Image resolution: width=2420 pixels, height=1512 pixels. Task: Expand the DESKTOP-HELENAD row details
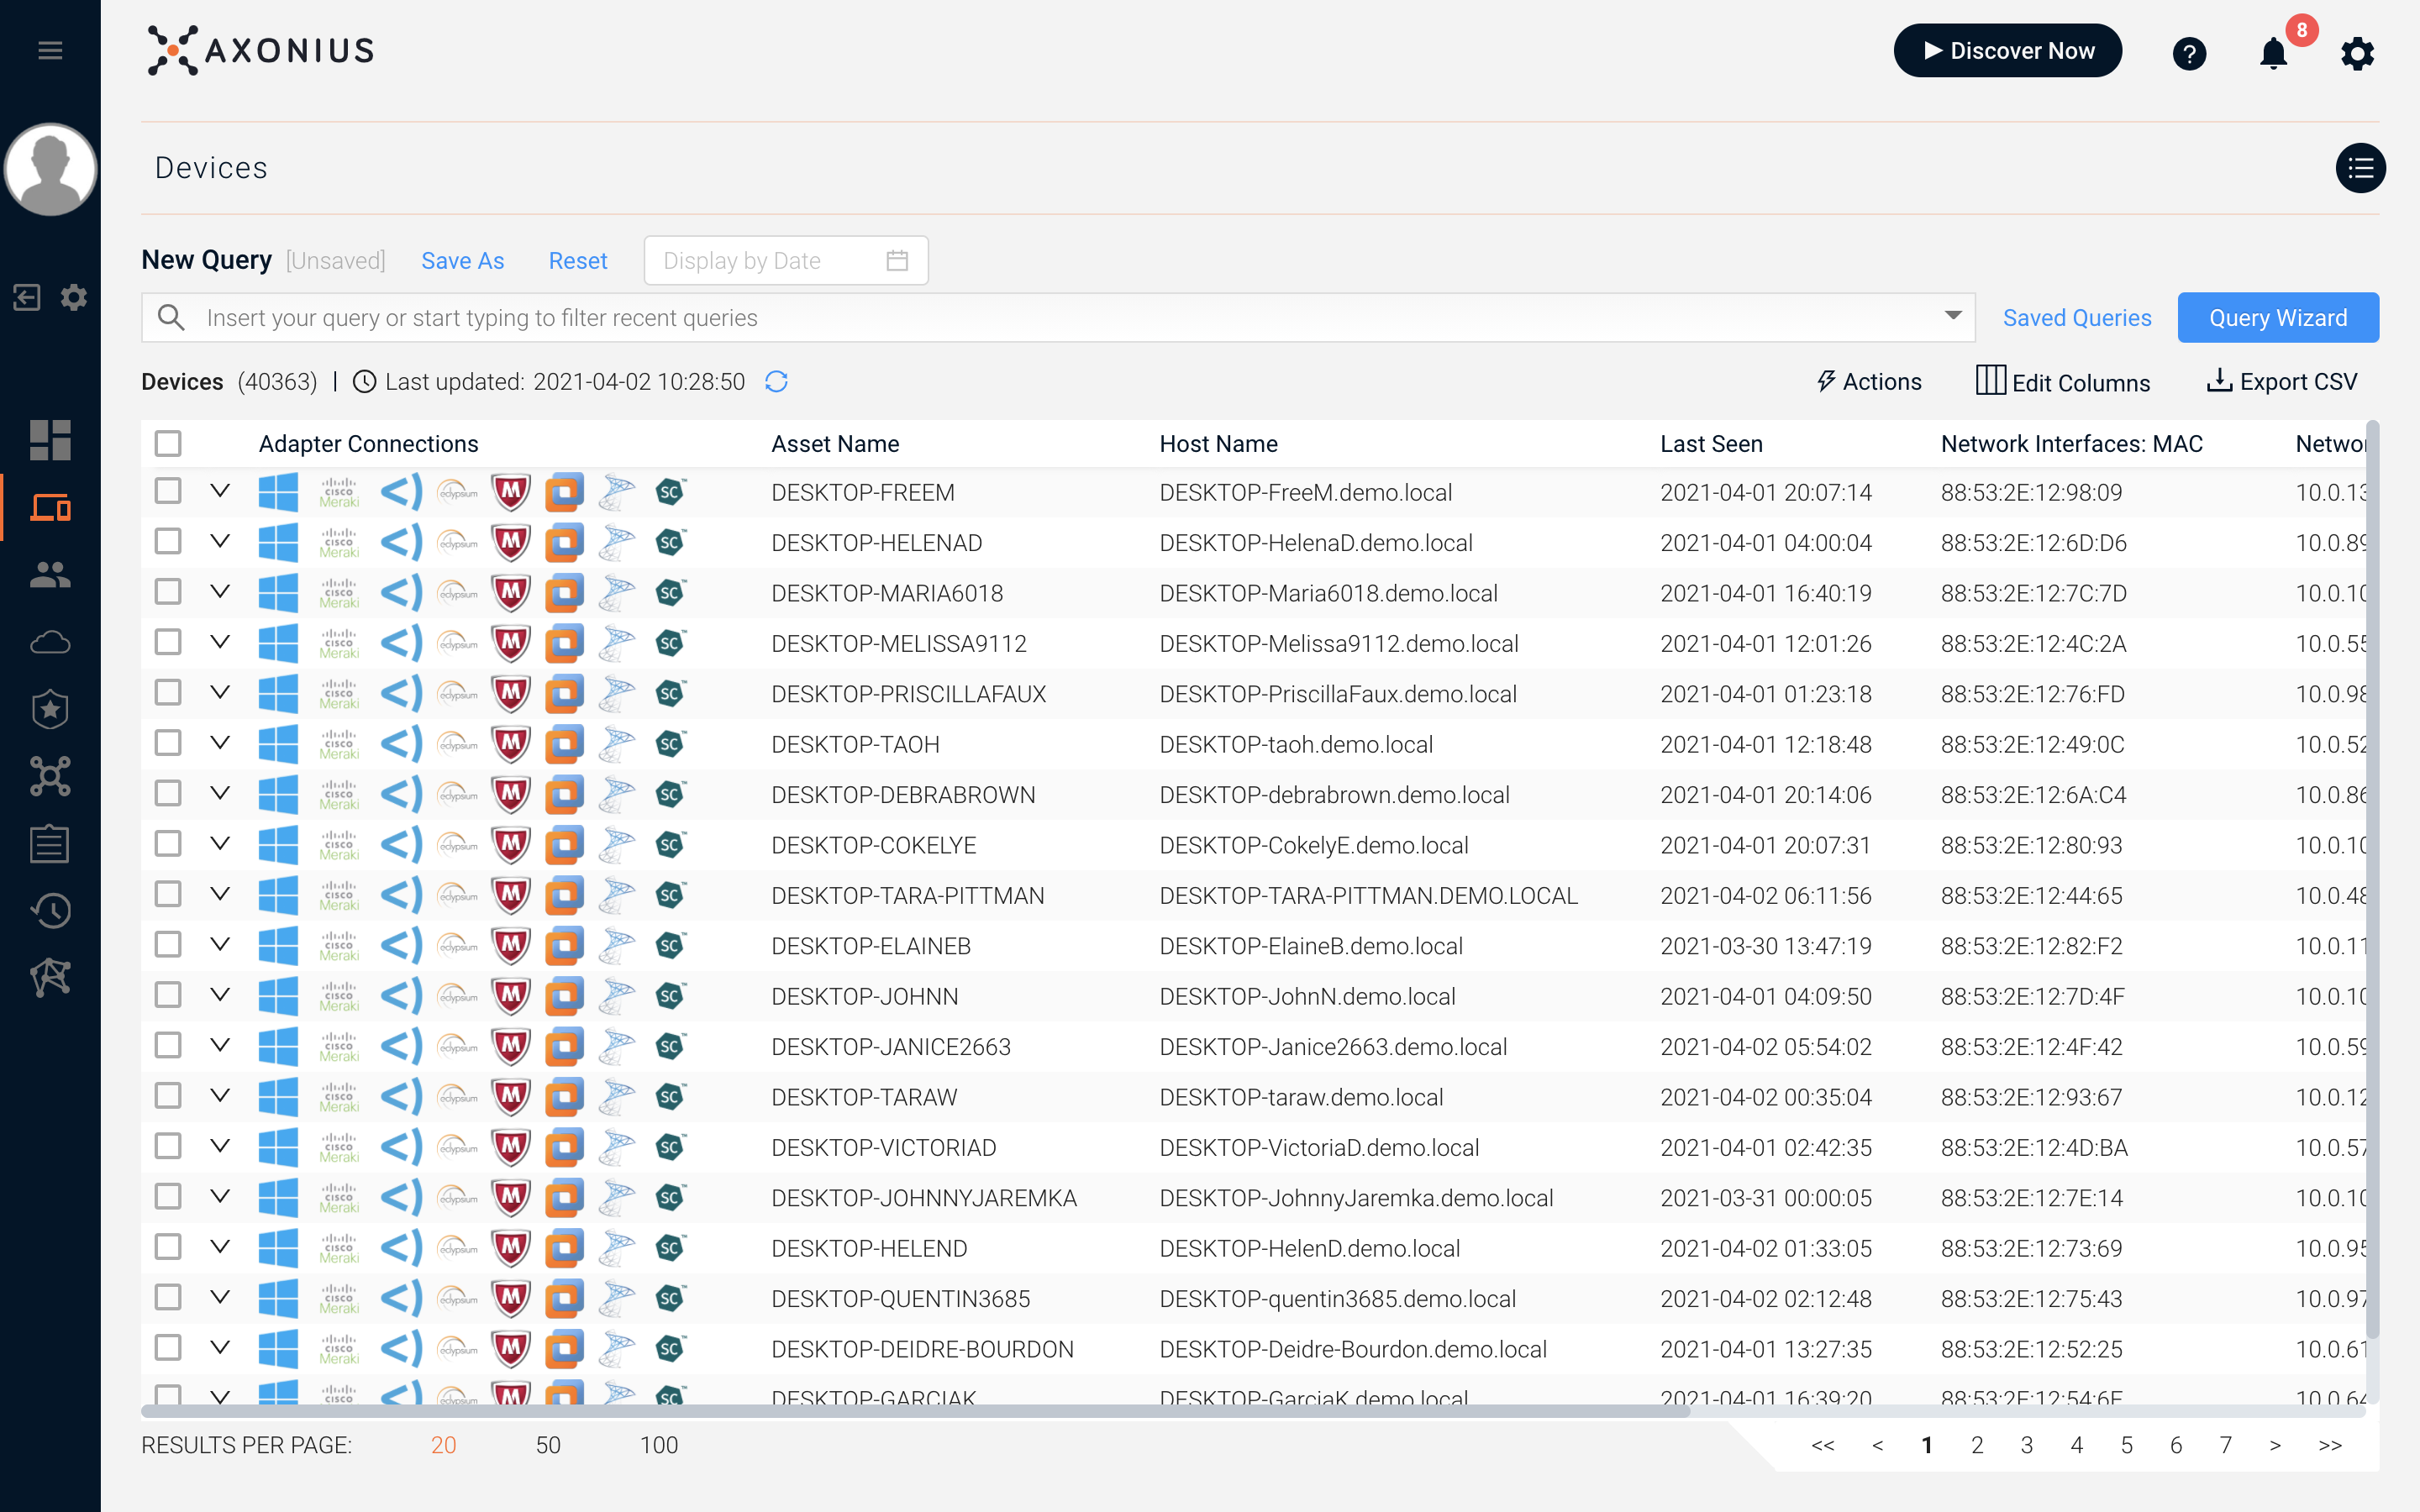pyautogui.click(x=220, y=542)
